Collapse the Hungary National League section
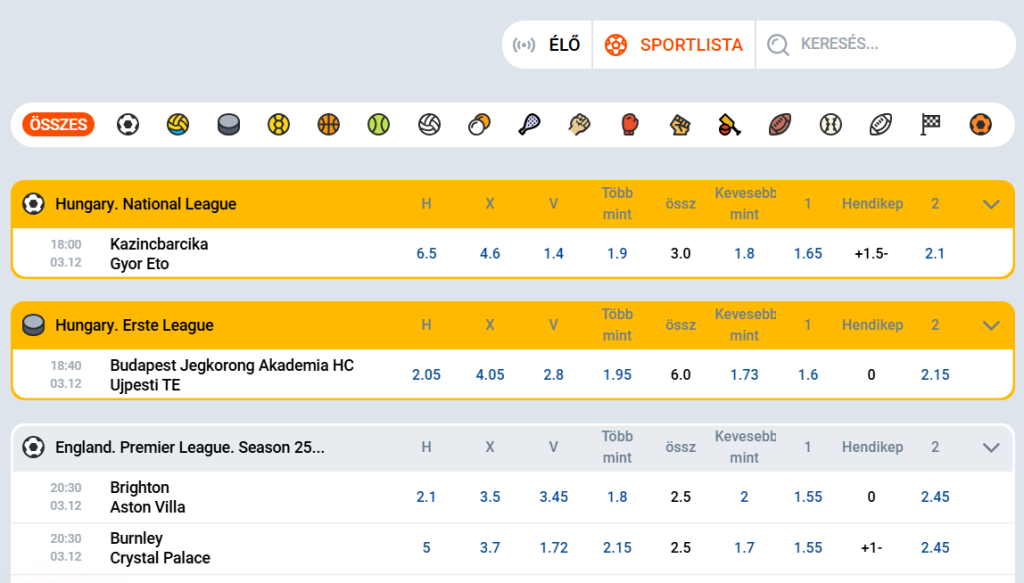This screenshot has height=583, width=1024. coord(992,204)
